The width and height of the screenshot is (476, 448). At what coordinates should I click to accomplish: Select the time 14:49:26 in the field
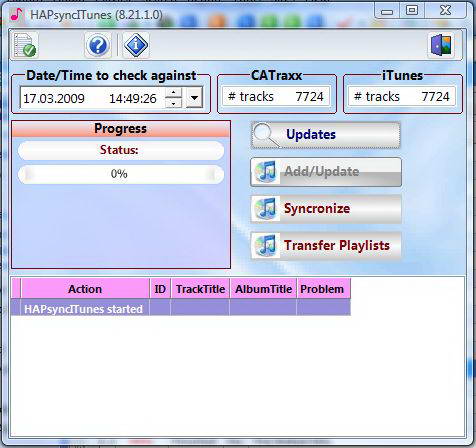(x=133, y=99)
